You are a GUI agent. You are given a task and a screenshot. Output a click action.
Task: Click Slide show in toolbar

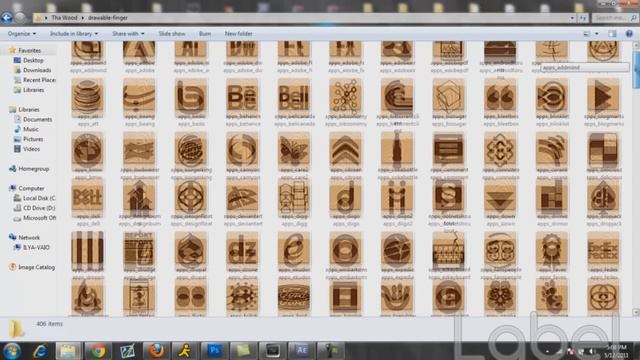[x=172, y=33]
